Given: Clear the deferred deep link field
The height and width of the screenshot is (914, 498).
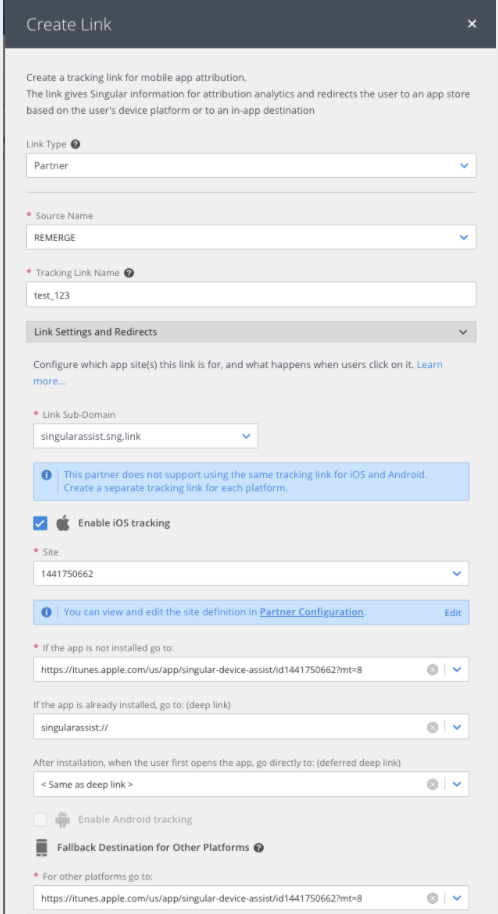Looking at the screenshot, I should coord(432,785).
